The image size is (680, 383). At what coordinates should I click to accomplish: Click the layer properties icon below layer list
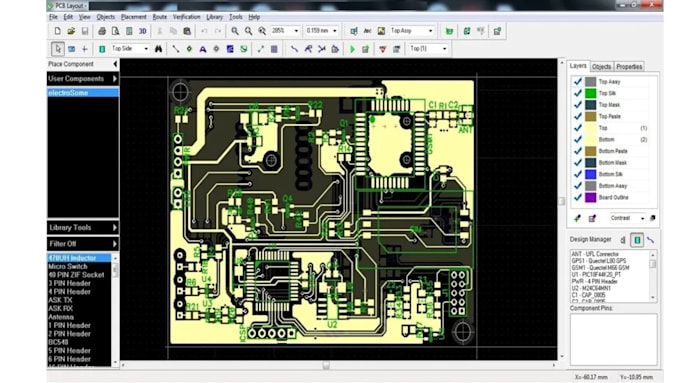[592, 218]
